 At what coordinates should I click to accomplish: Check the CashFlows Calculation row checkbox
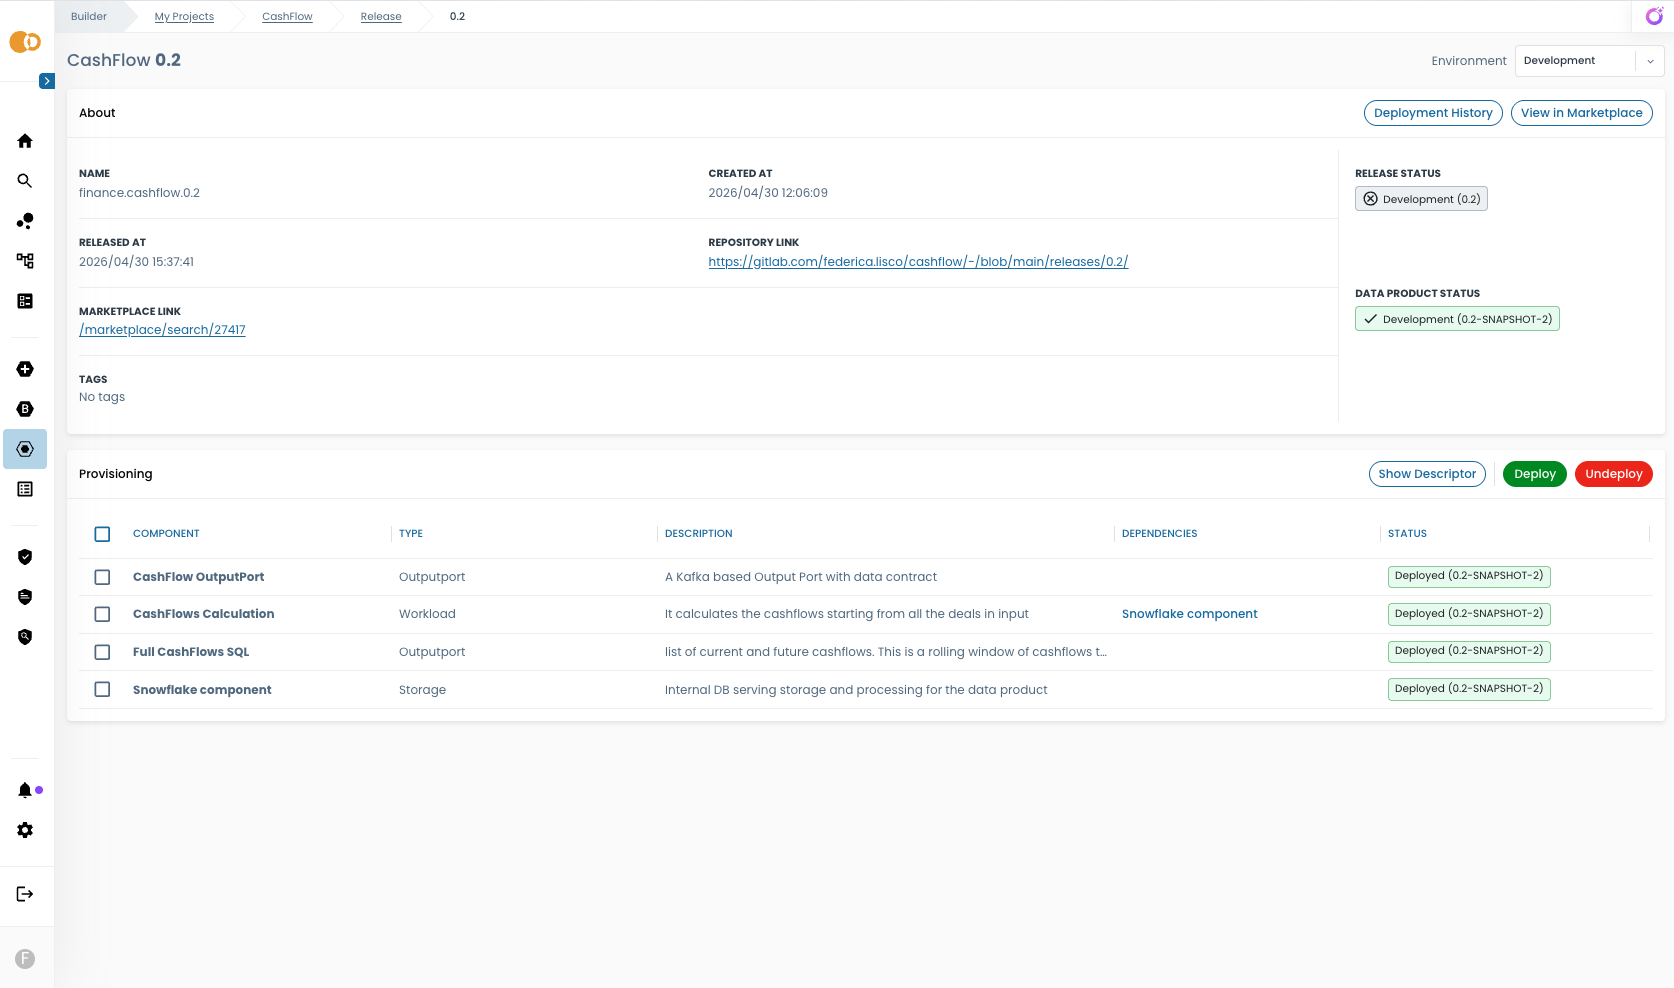(x=102, y=614)
